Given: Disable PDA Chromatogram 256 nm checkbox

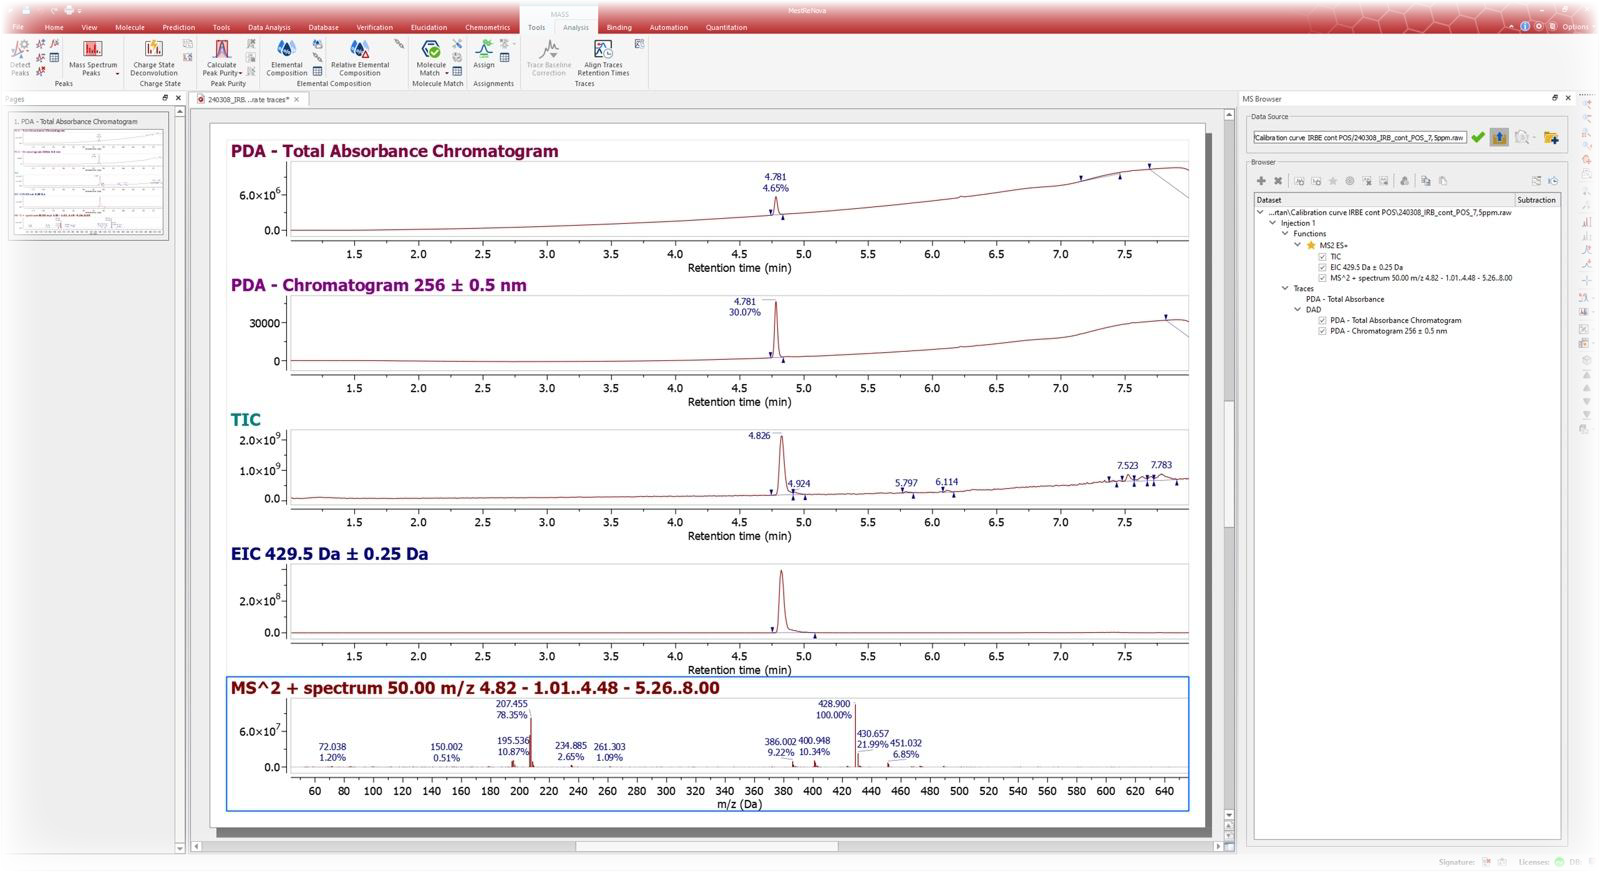Looking at the screenshot, I should [x=1322, y=331].
